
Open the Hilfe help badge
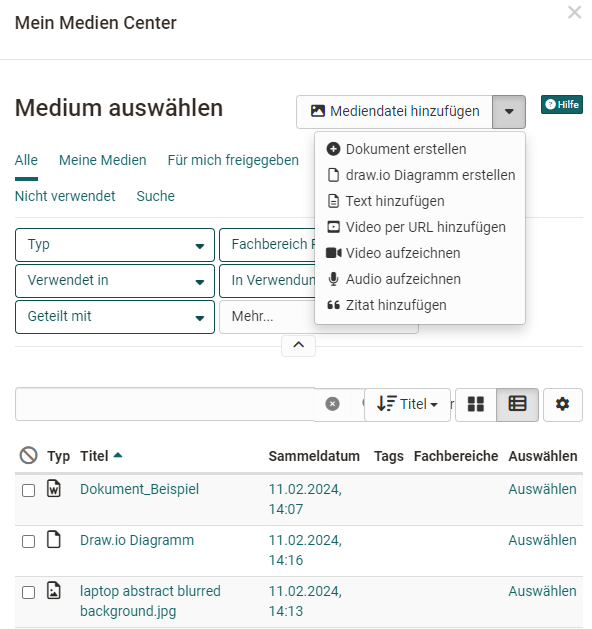(x=562, y=105)
